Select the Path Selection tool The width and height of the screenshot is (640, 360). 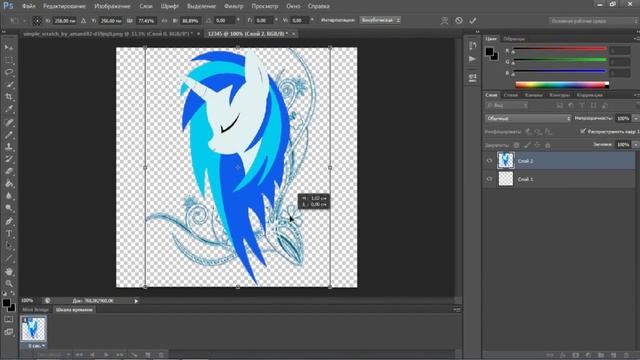pyautogui.click(x=9, y=246)
